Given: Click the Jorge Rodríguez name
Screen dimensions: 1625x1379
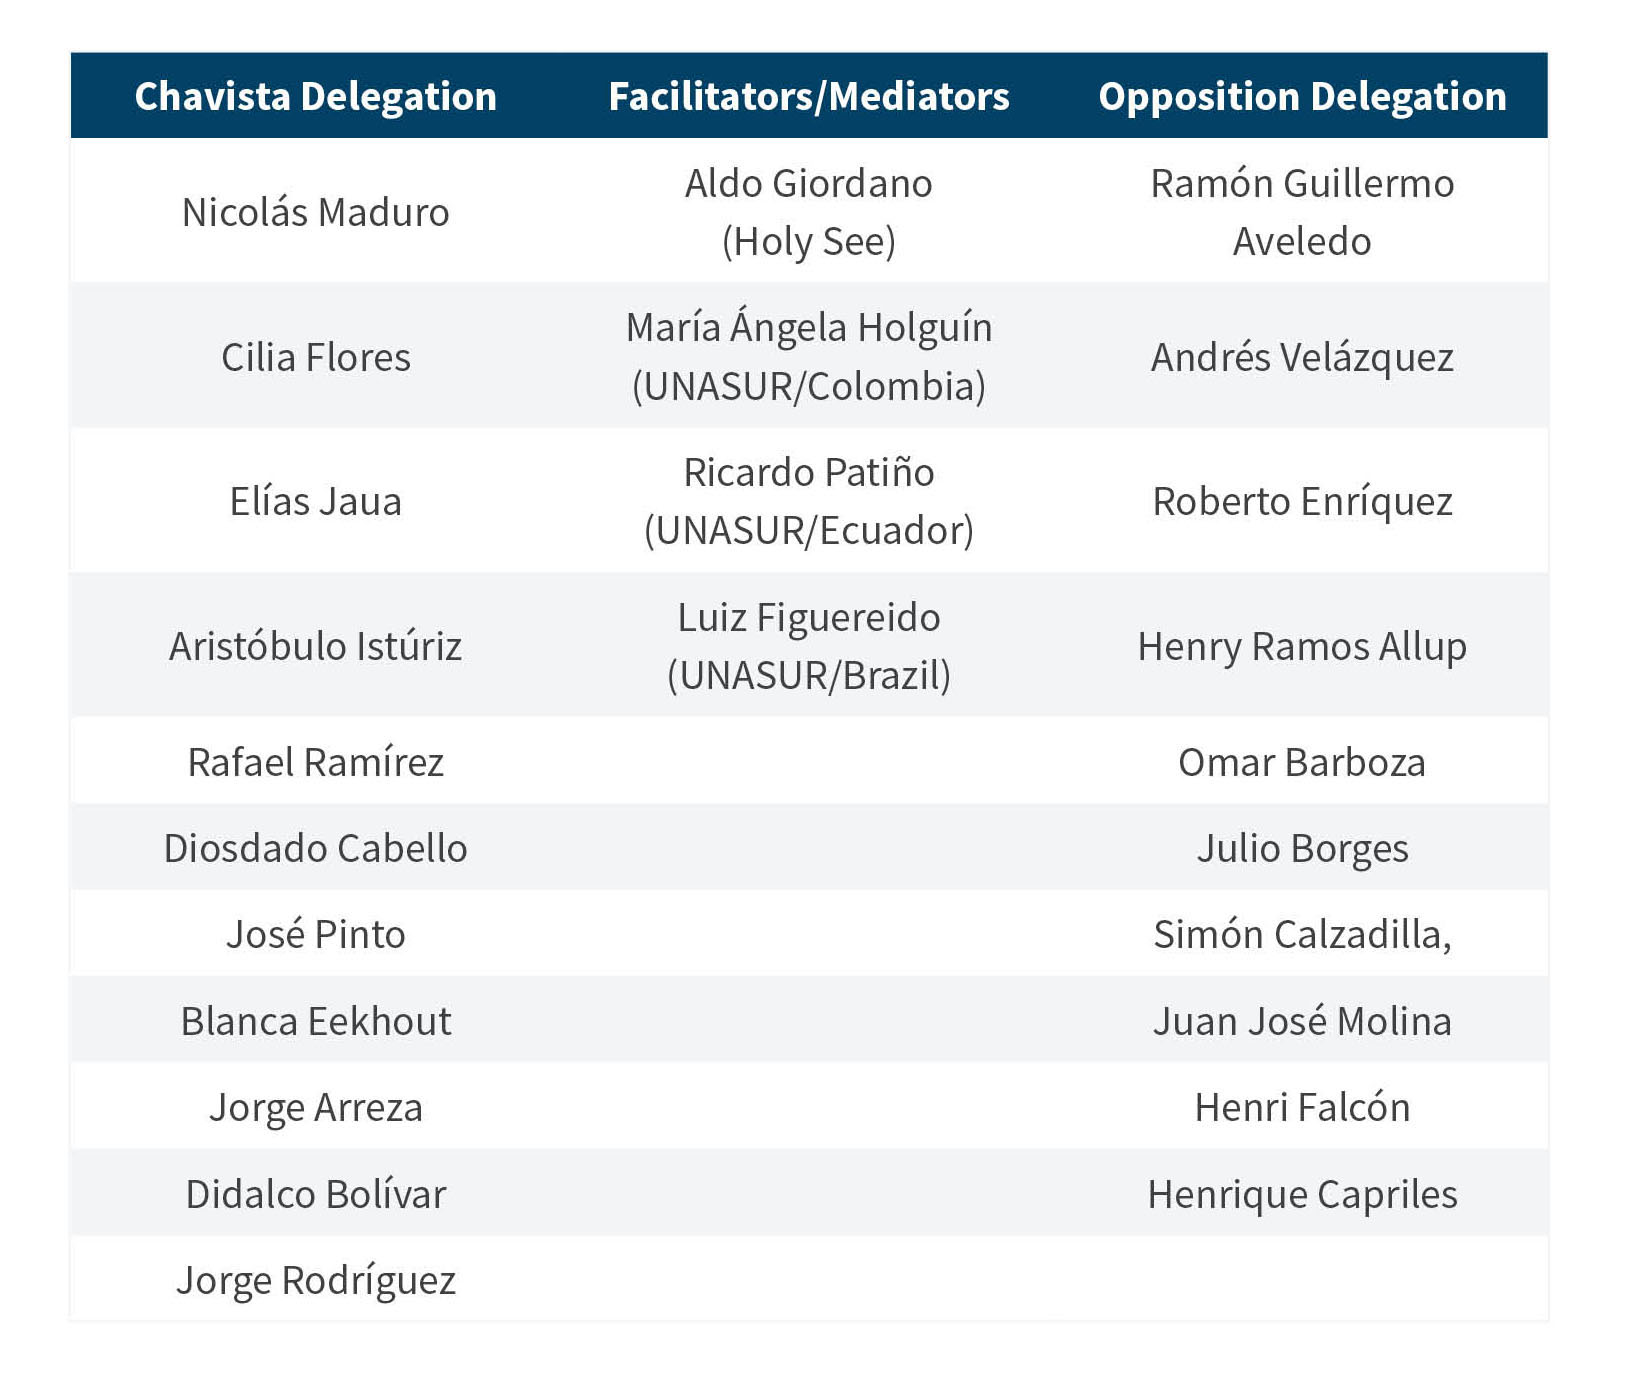Looking at the screenshot, I should [315, 1280].
